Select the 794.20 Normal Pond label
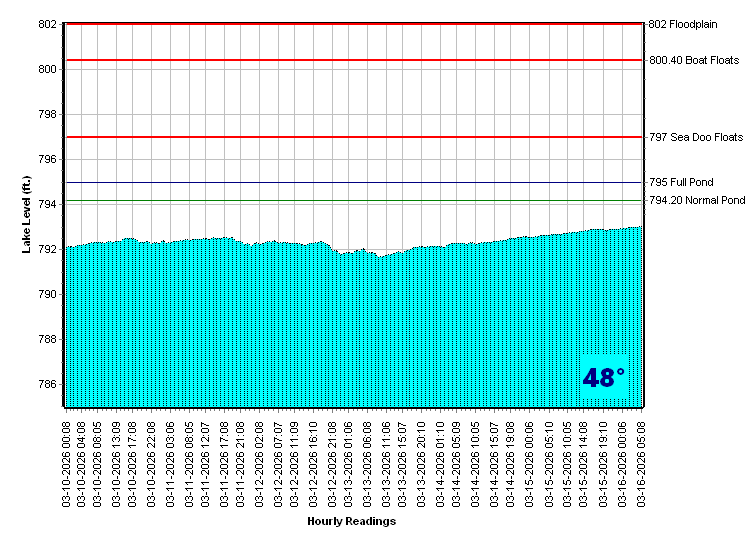Viewport: 750px width, 550px height. 697,201
